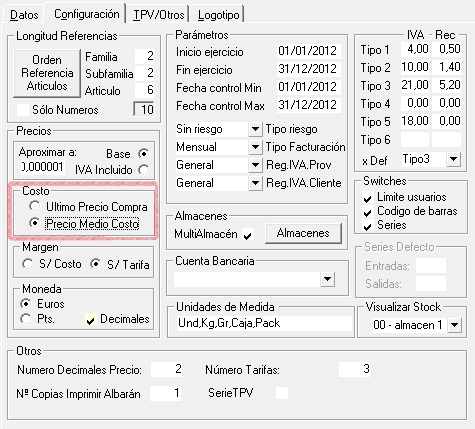Select S/ Costo margin option
This screenshot has height=429, width=475.
point(27,264)
